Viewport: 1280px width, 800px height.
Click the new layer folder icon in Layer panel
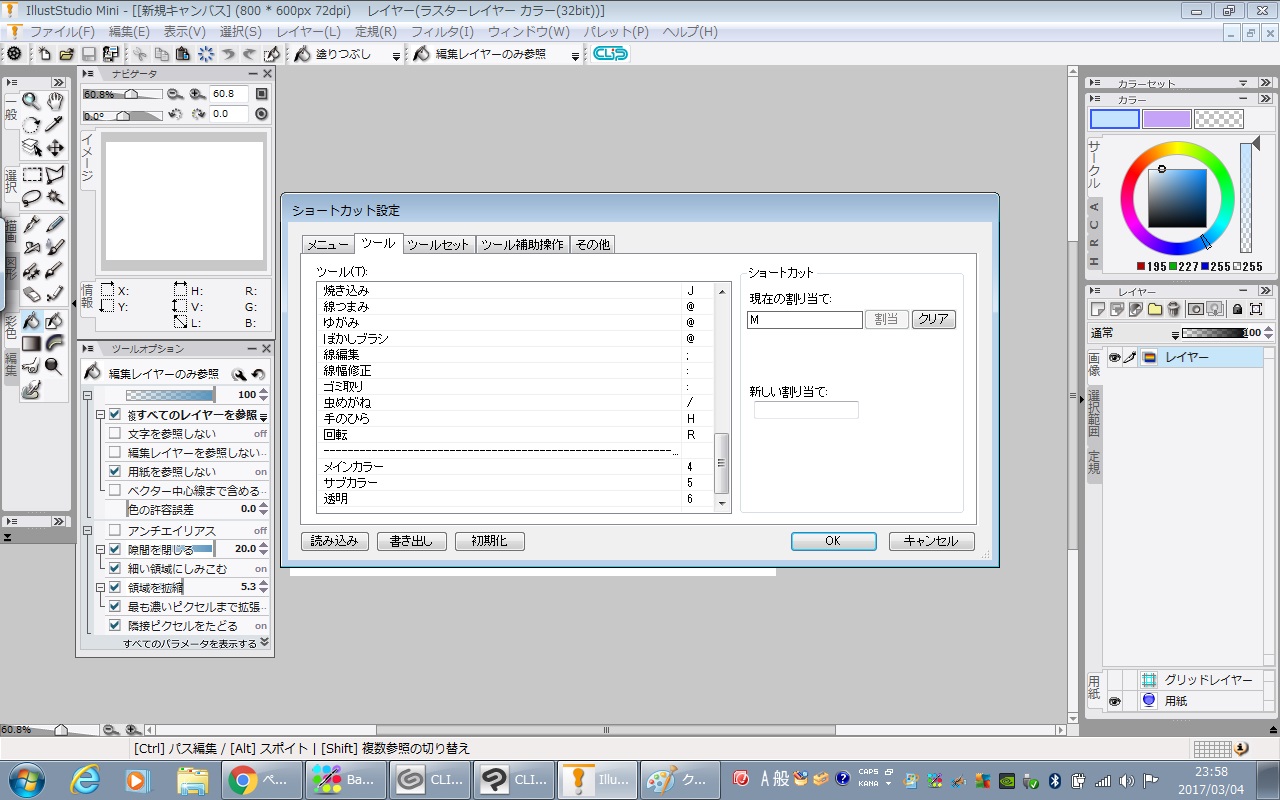tap(1155, 310)
